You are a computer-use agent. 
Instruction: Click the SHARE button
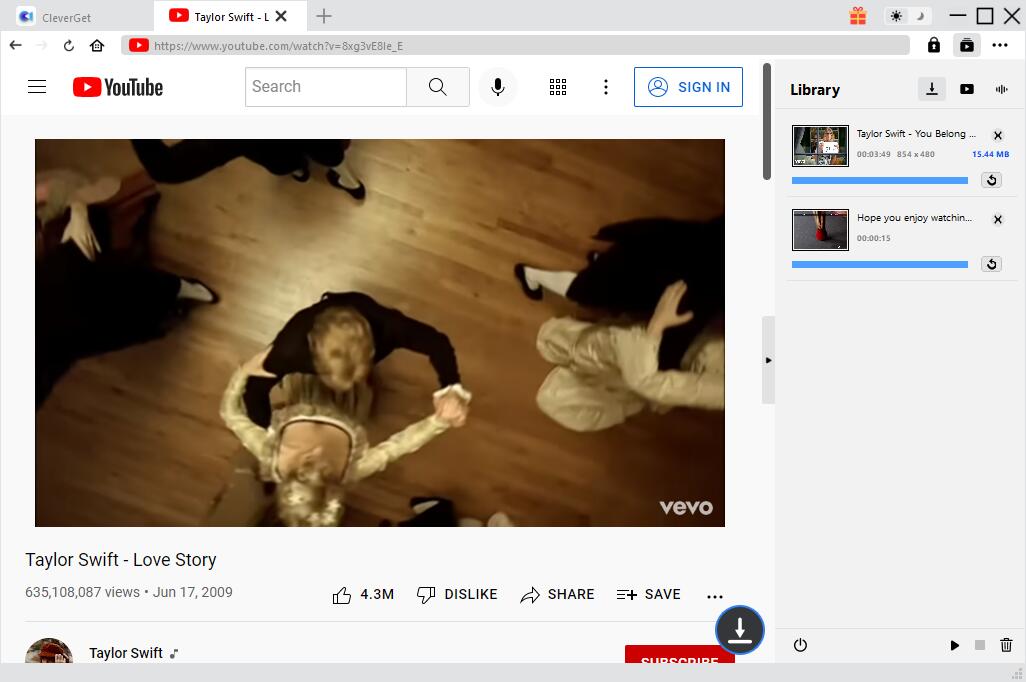(x=557, y=594)
